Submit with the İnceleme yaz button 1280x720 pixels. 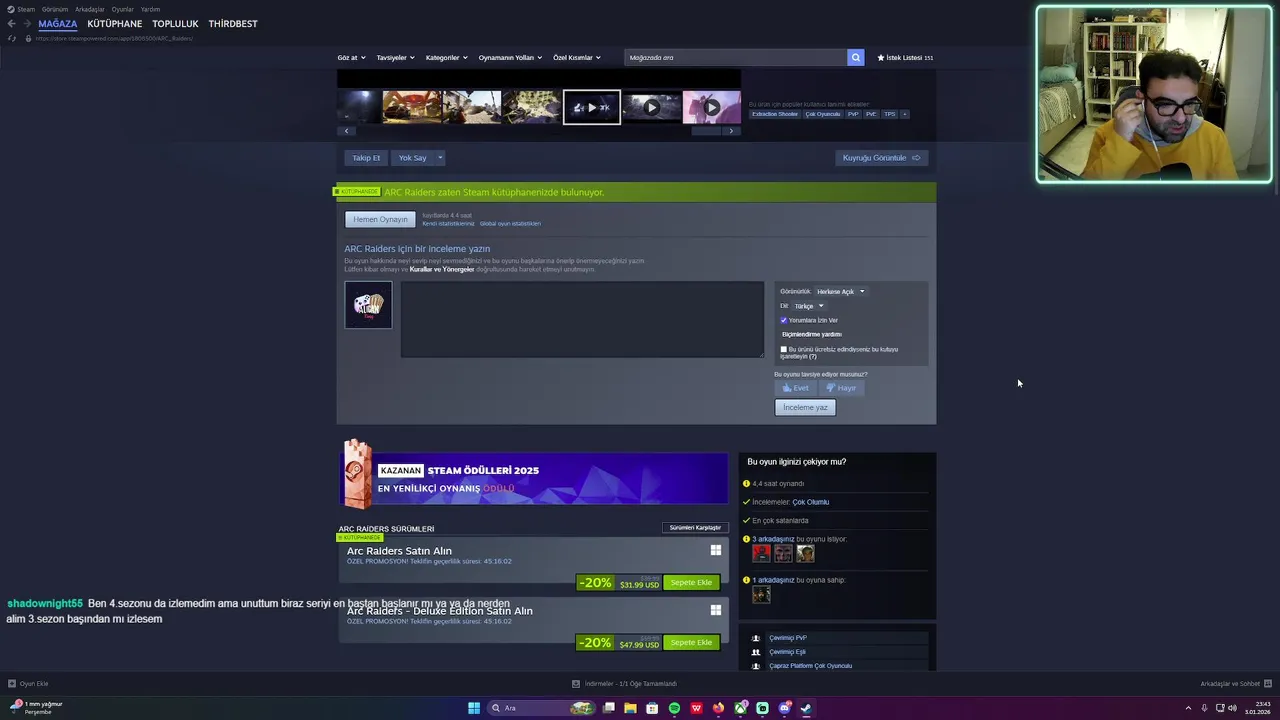pyautogui.click(x=805, y=407)
